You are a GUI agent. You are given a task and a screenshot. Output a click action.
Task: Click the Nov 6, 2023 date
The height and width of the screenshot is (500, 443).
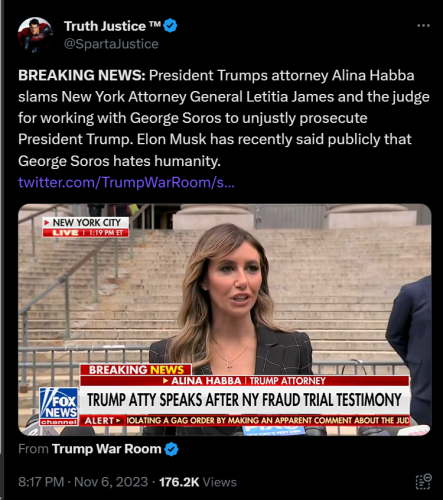[x=111, y=482]
